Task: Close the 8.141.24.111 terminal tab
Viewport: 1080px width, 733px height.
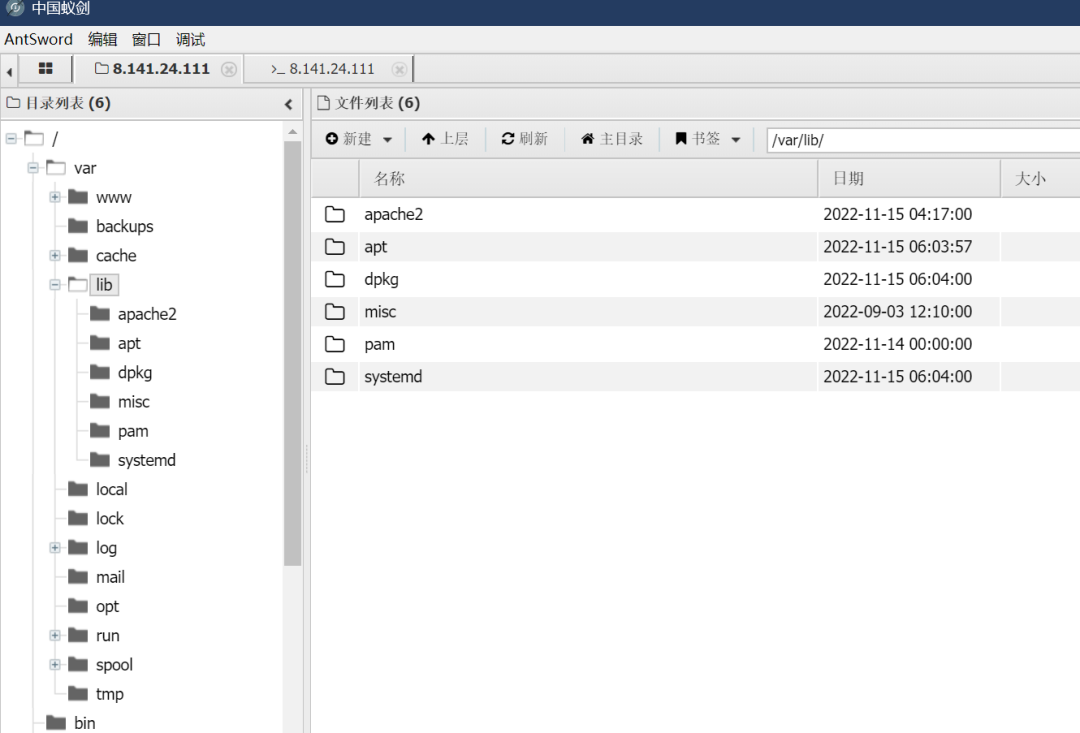Action: point(399,69)
